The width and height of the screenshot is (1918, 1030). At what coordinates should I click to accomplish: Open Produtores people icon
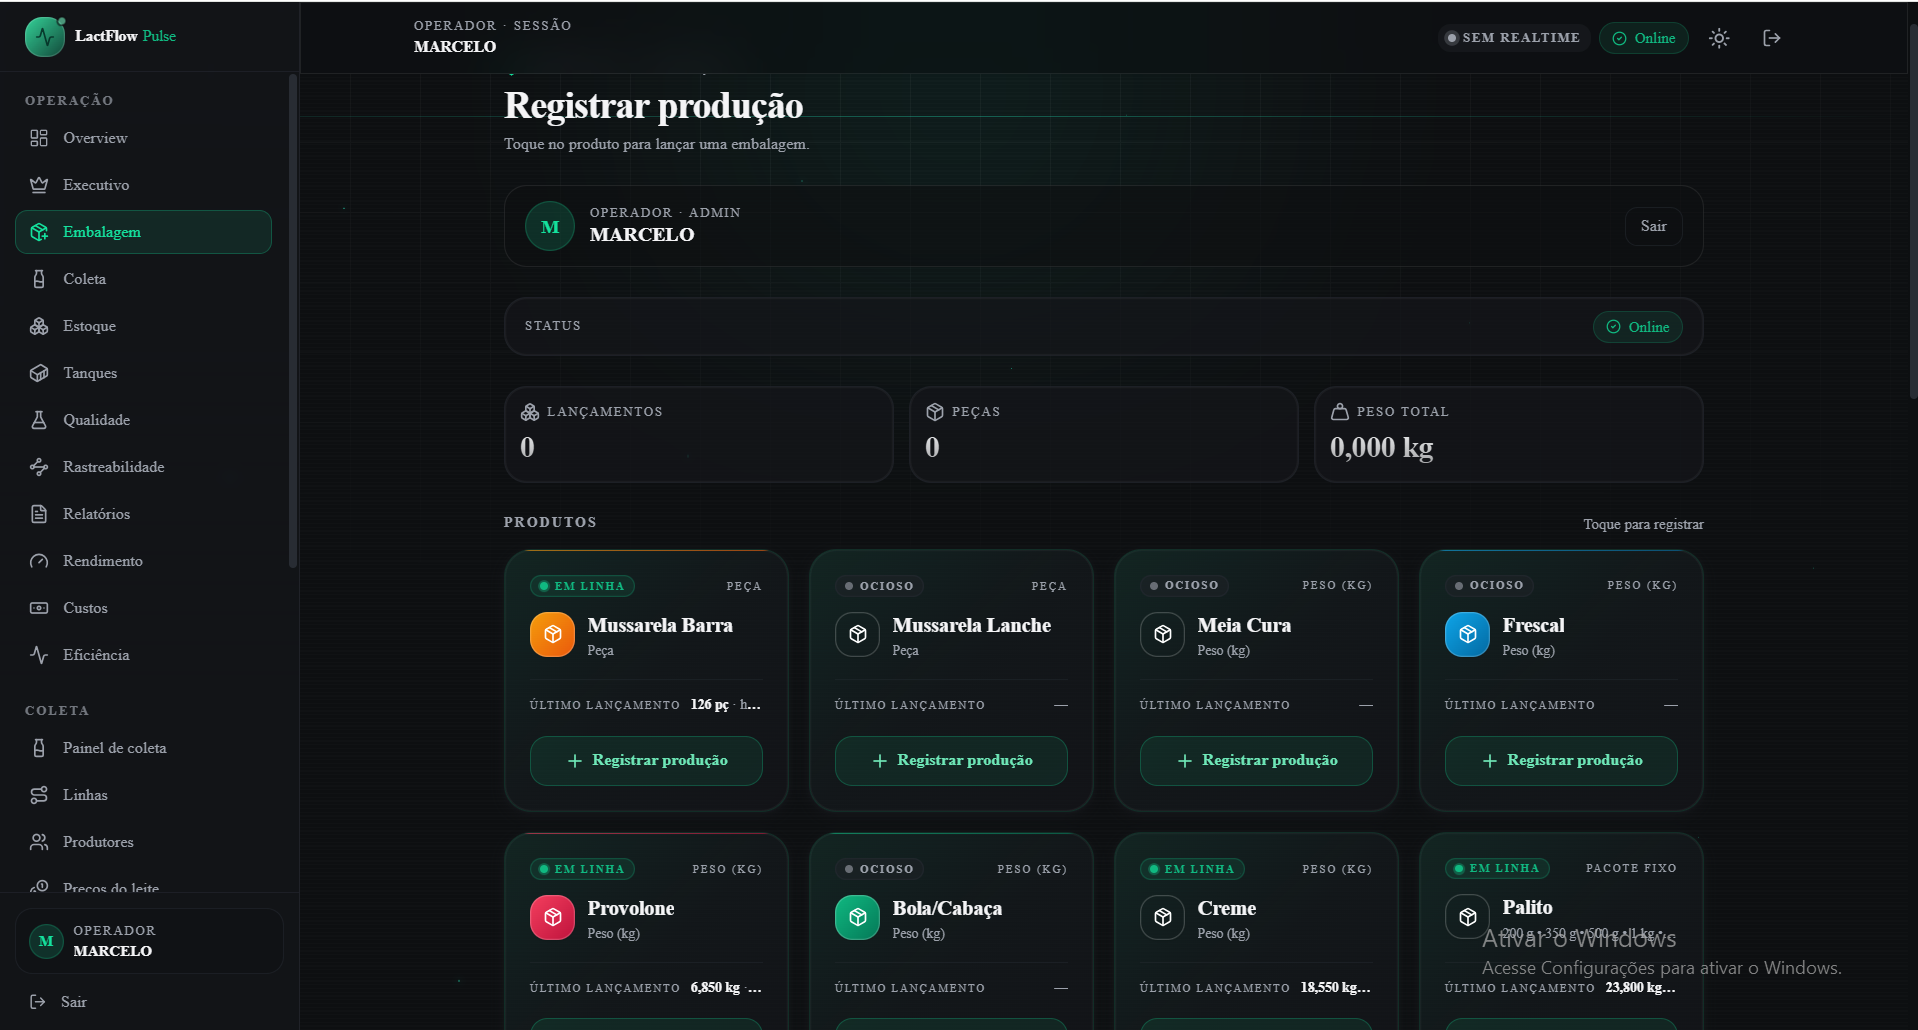click(39, 842)
